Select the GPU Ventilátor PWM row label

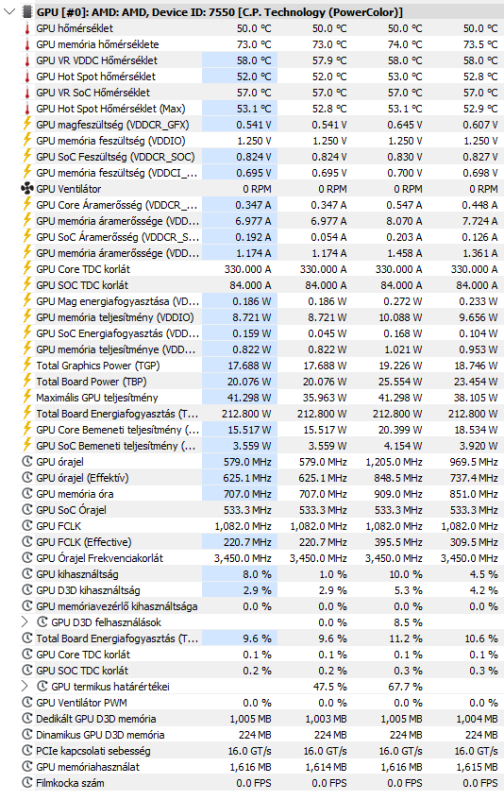(81, 703)
